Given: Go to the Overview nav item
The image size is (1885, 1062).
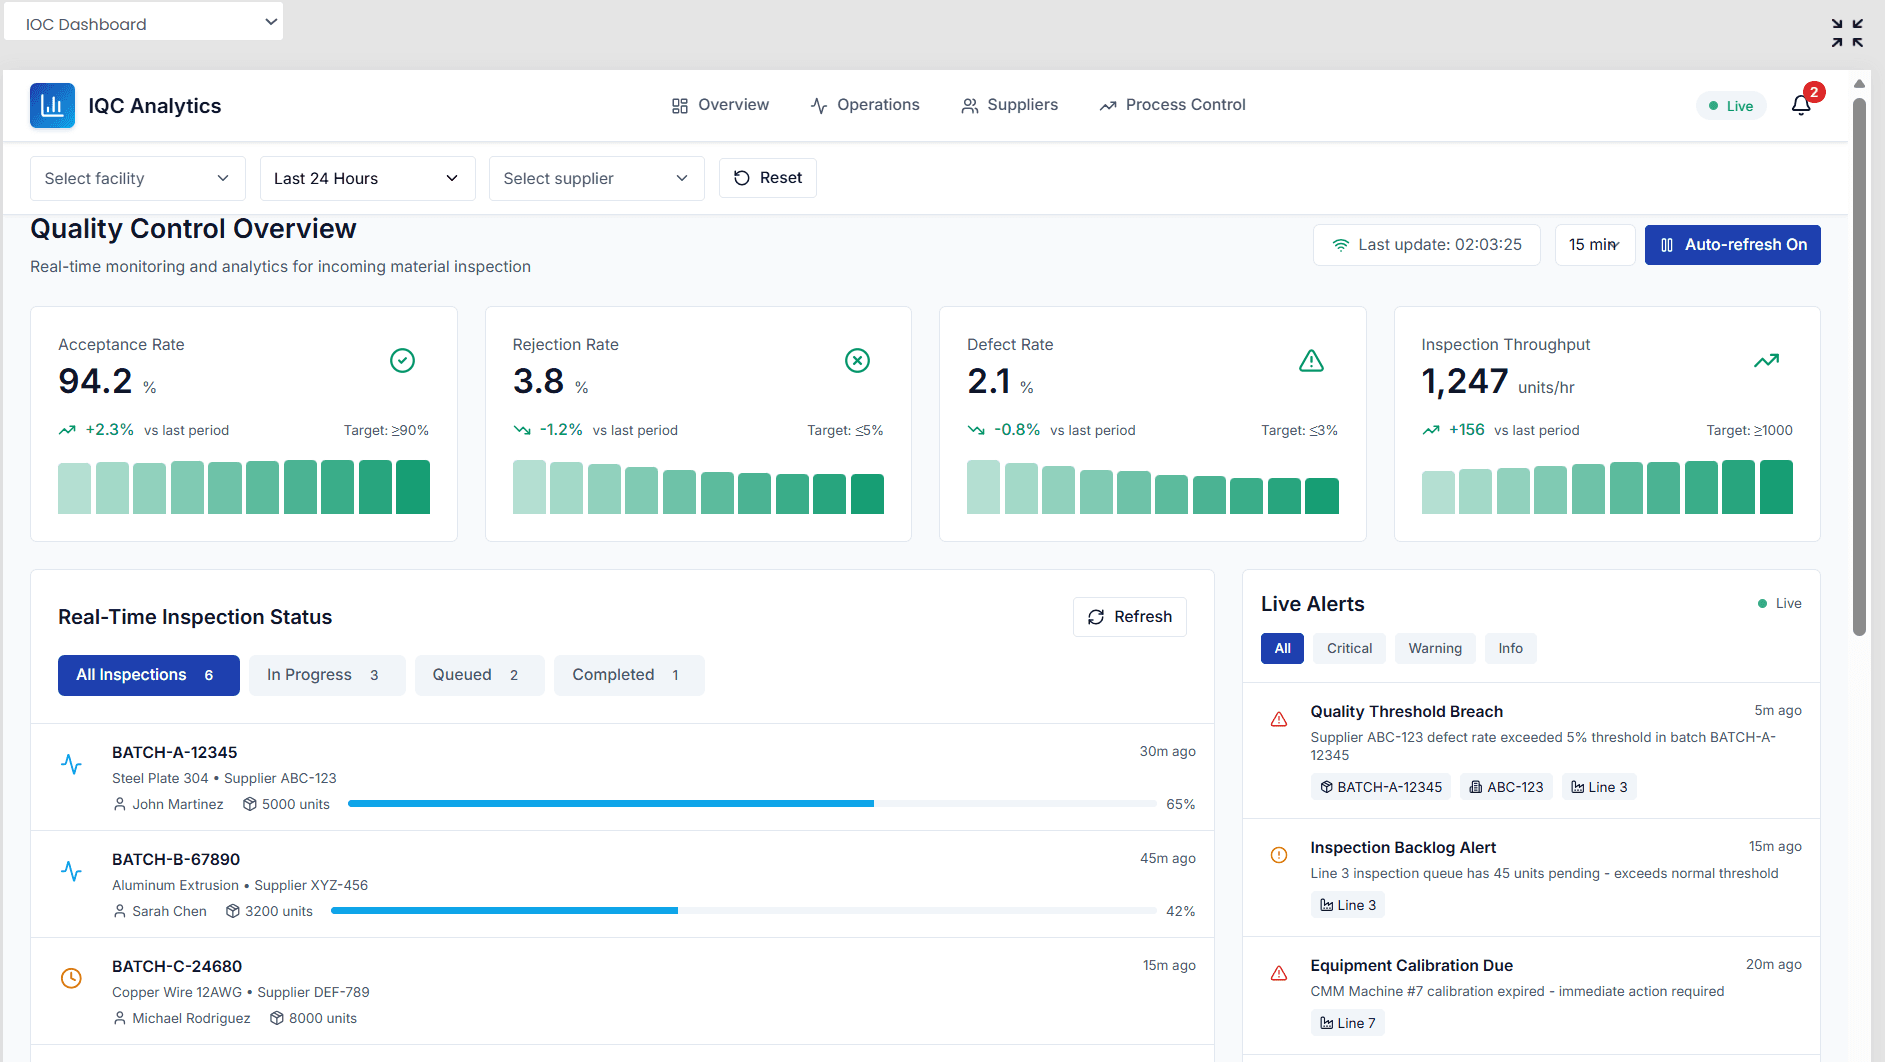Looking at the screenshot, I should click(720, 105).
